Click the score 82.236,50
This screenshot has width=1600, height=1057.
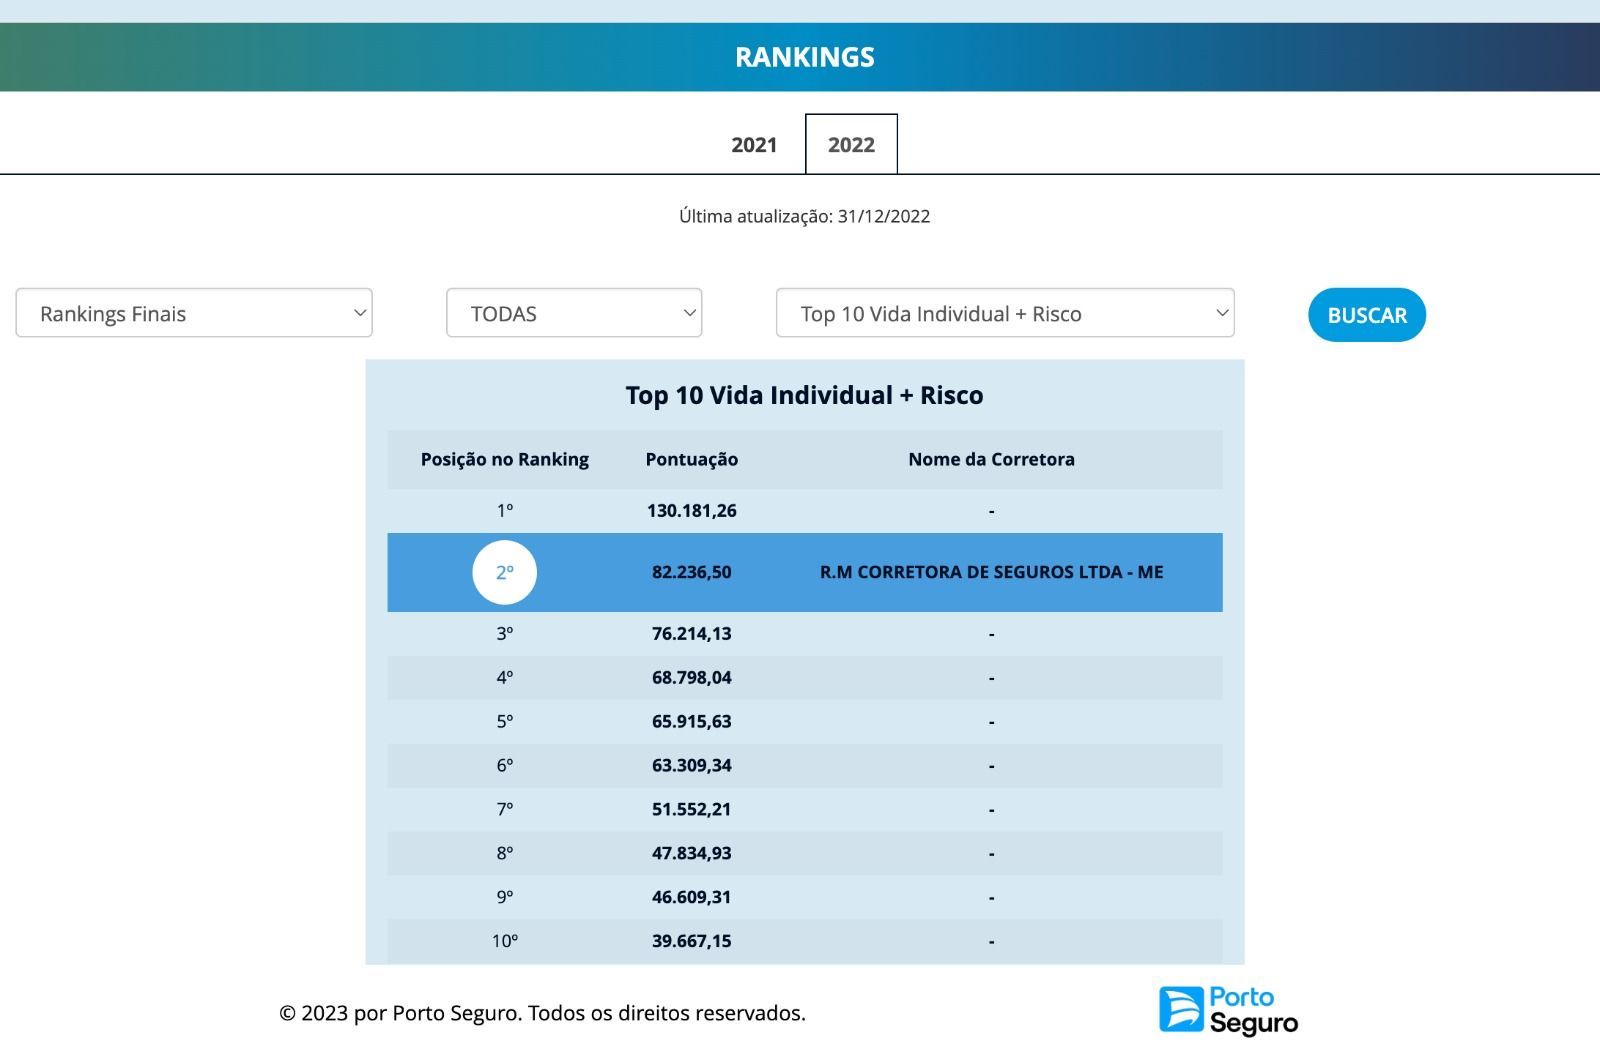[692, 572]
